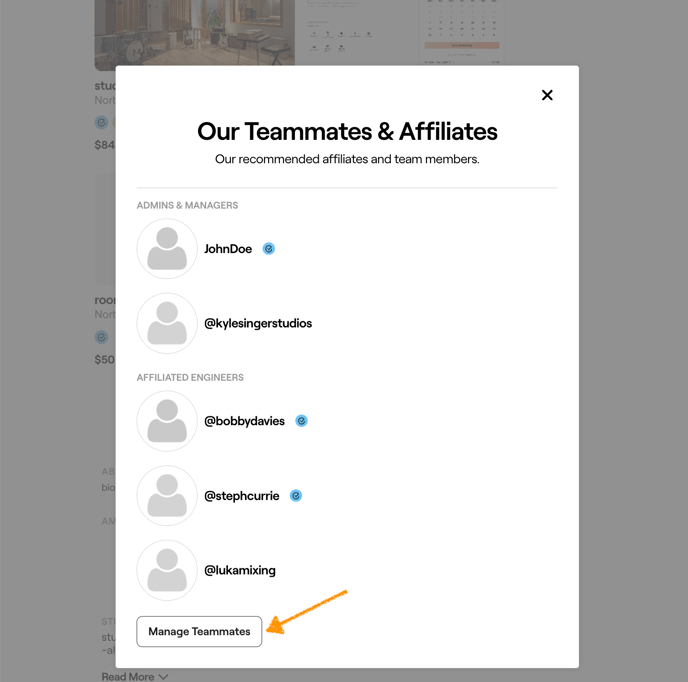Click the verified badge next to JohnDoe
The image size is (688, 682).
point(269,249)
